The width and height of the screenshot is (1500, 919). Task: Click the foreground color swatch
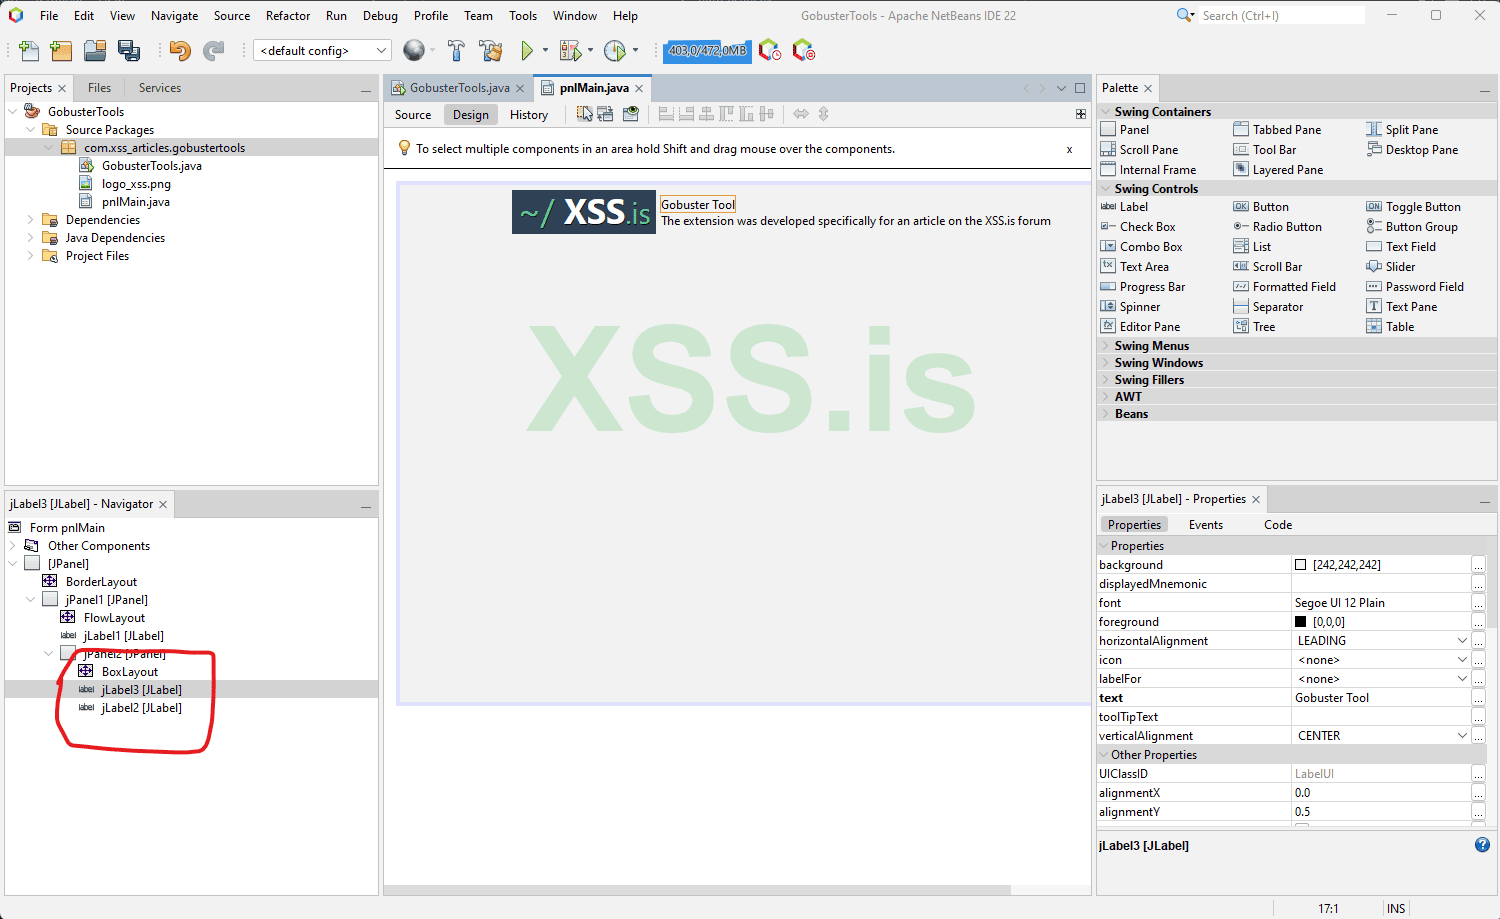[1301, 622]
